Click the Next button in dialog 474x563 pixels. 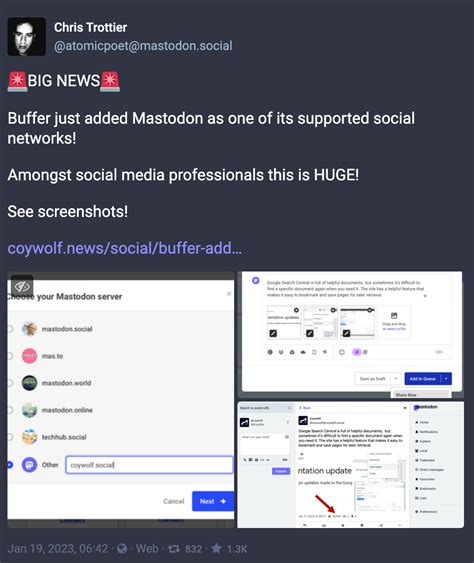[213, 501]
